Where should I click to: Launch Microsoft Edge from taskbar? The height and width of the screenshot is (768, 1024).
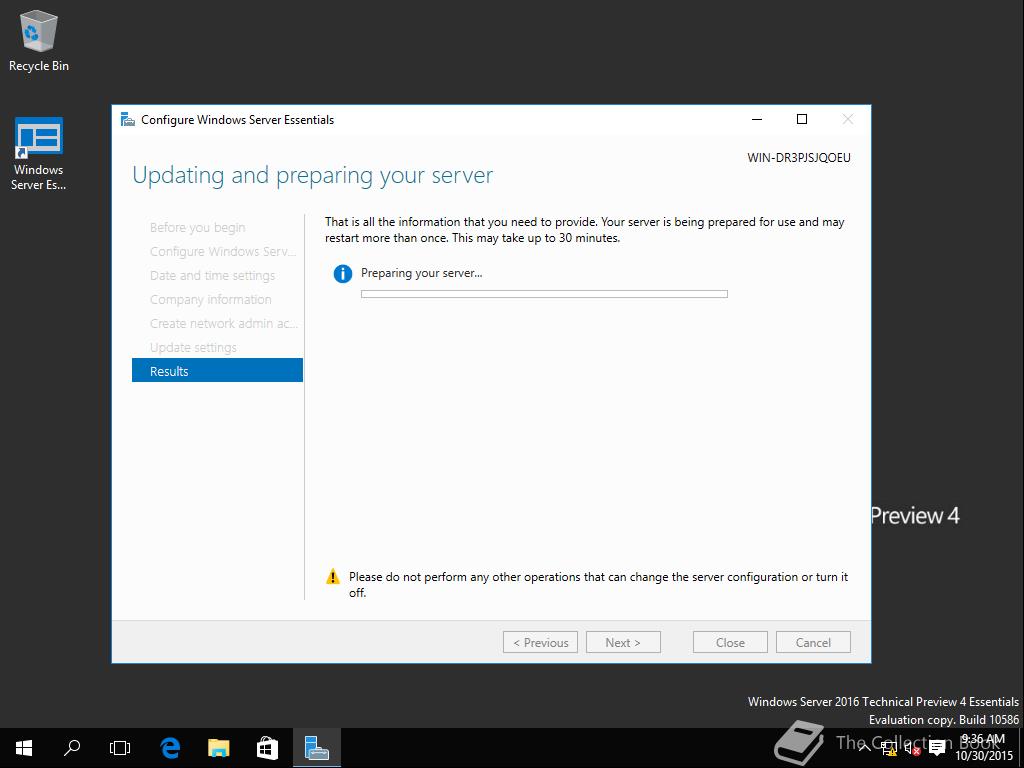tap(170, 748)
